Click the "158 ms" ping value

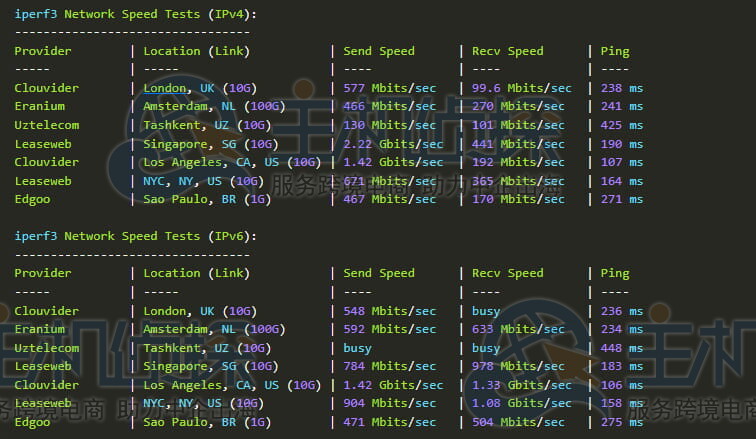[622, 403]
